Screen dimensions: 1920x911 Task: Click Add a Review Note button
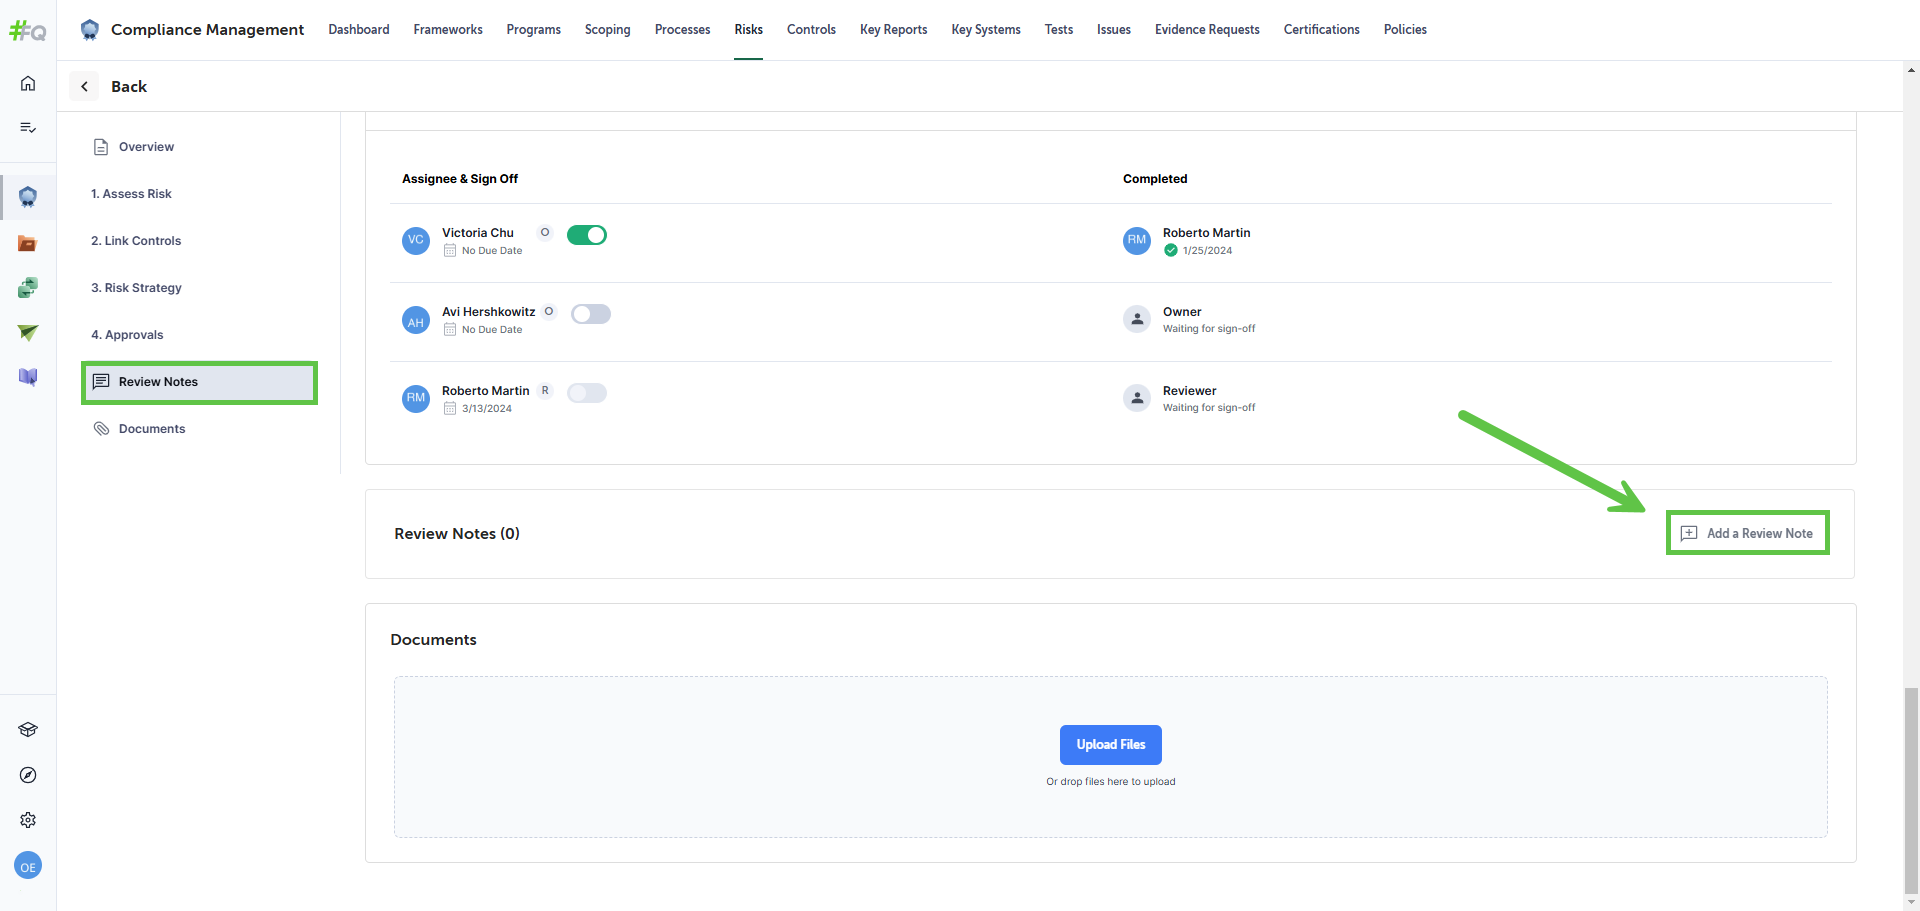(x=1747, y=533)
